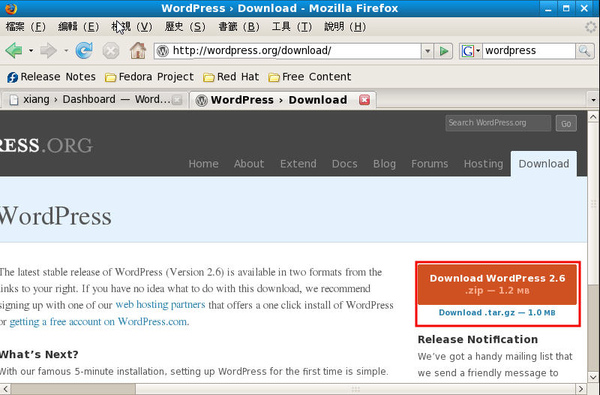Viewport: 600px width, 395px height.
Task: Open the Docs nav link
Action: click(345, 164)
